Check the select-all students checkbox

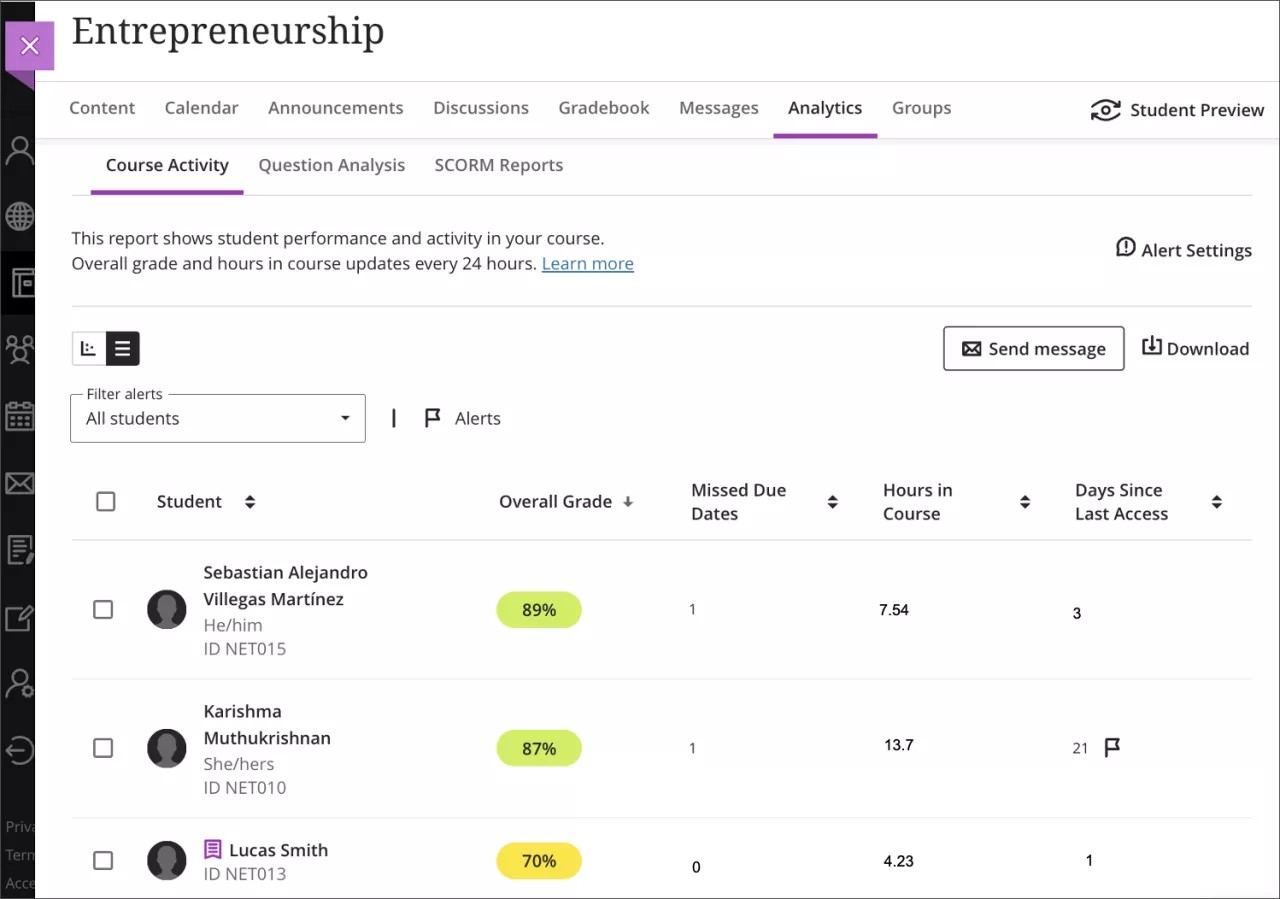tap(106, 502)
